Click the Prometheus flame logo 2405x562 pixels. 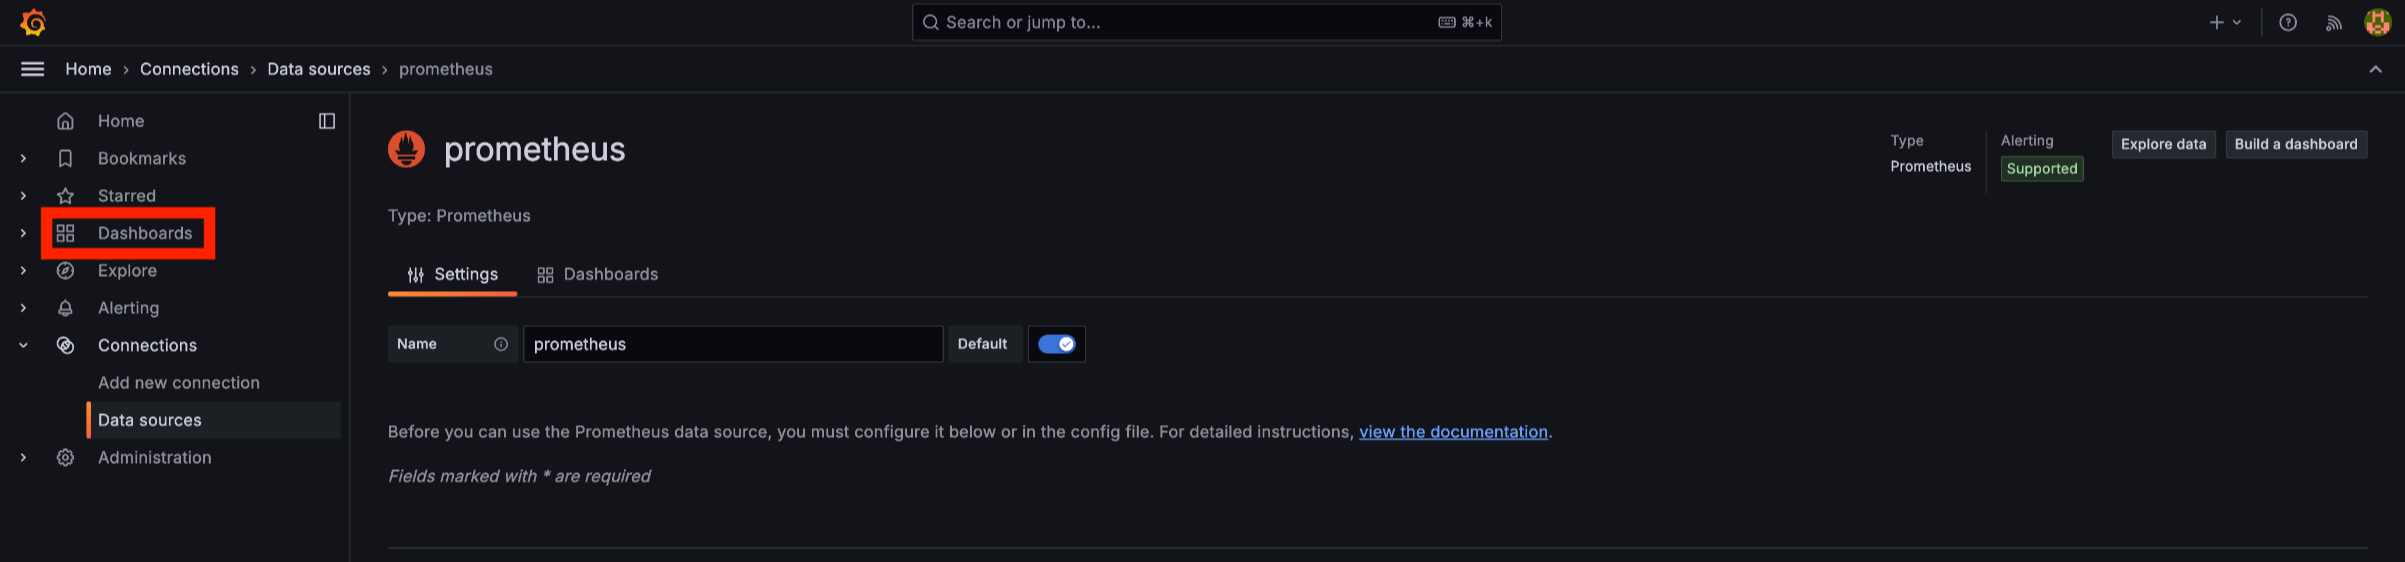[x=406, y=149]
